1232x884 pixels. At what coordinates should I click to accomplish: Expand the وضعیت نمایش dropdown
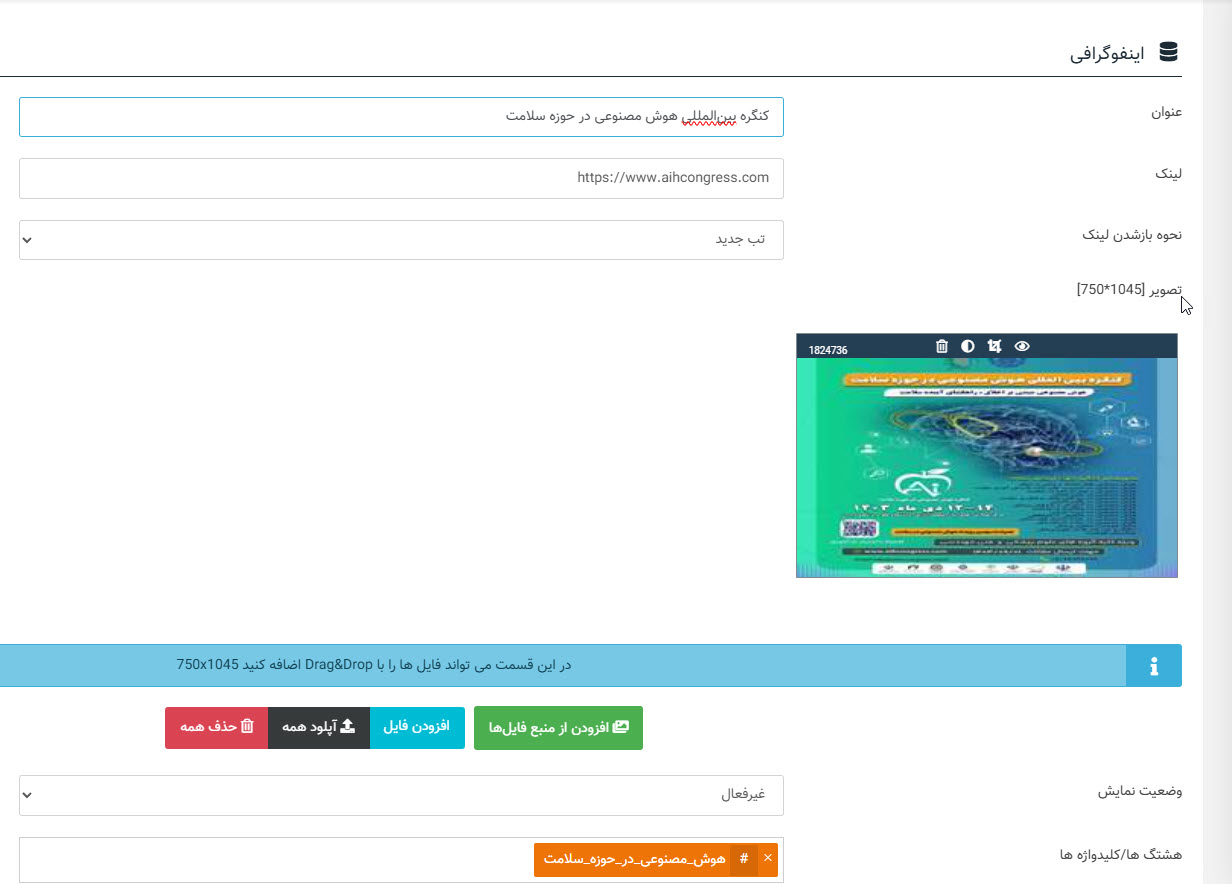pos(401,795)
